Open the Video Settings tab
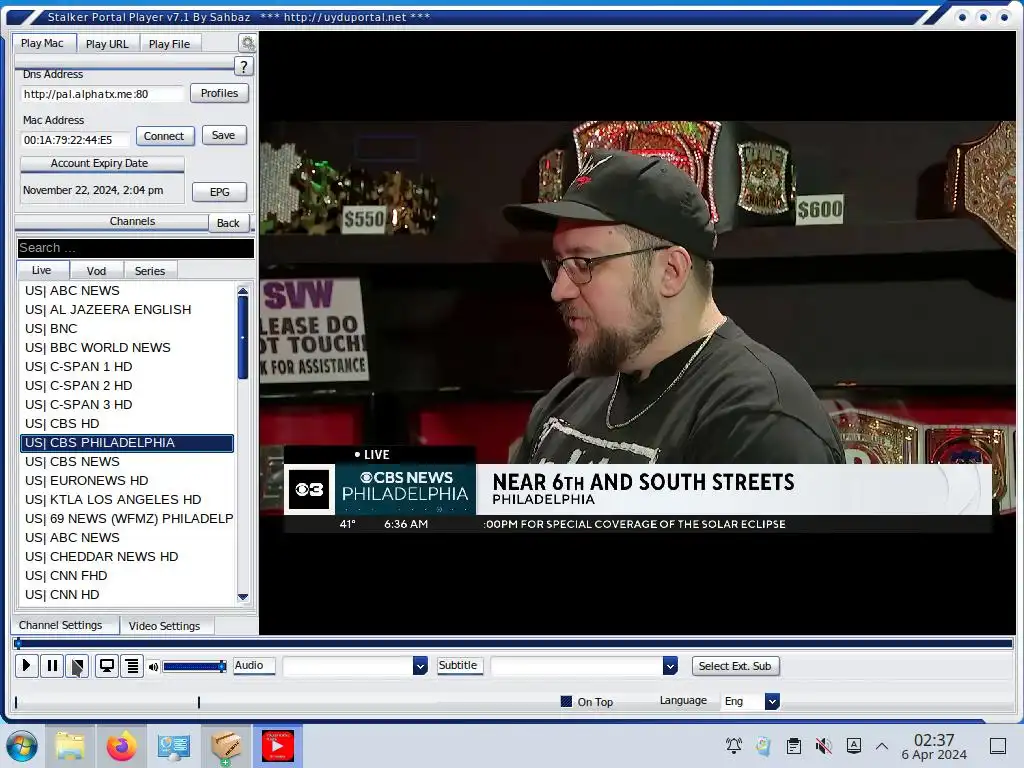Image resolution: width=1024 pixels, height=768 pixels. point(165,626)
